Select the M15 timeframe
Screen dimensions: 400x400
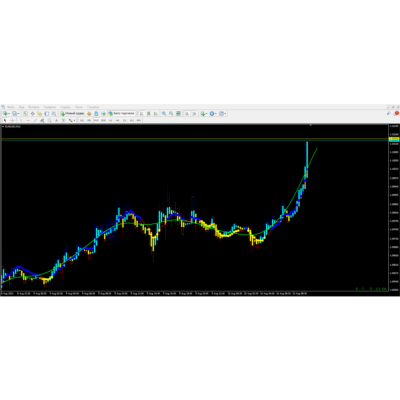pos(96,120)
